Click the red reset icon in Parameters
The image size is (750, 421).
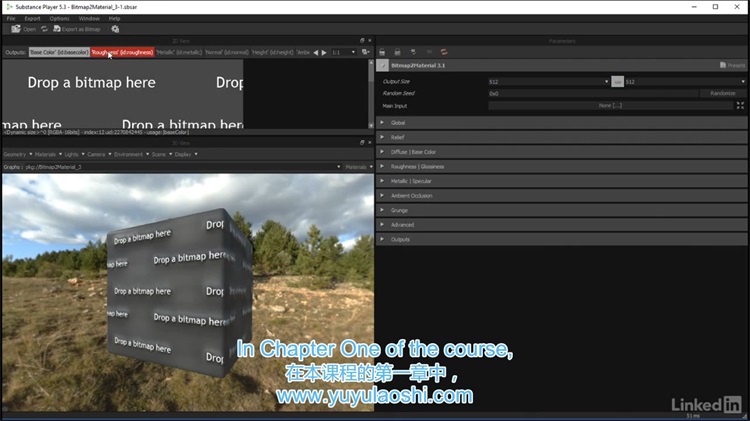tap(444, 52)
